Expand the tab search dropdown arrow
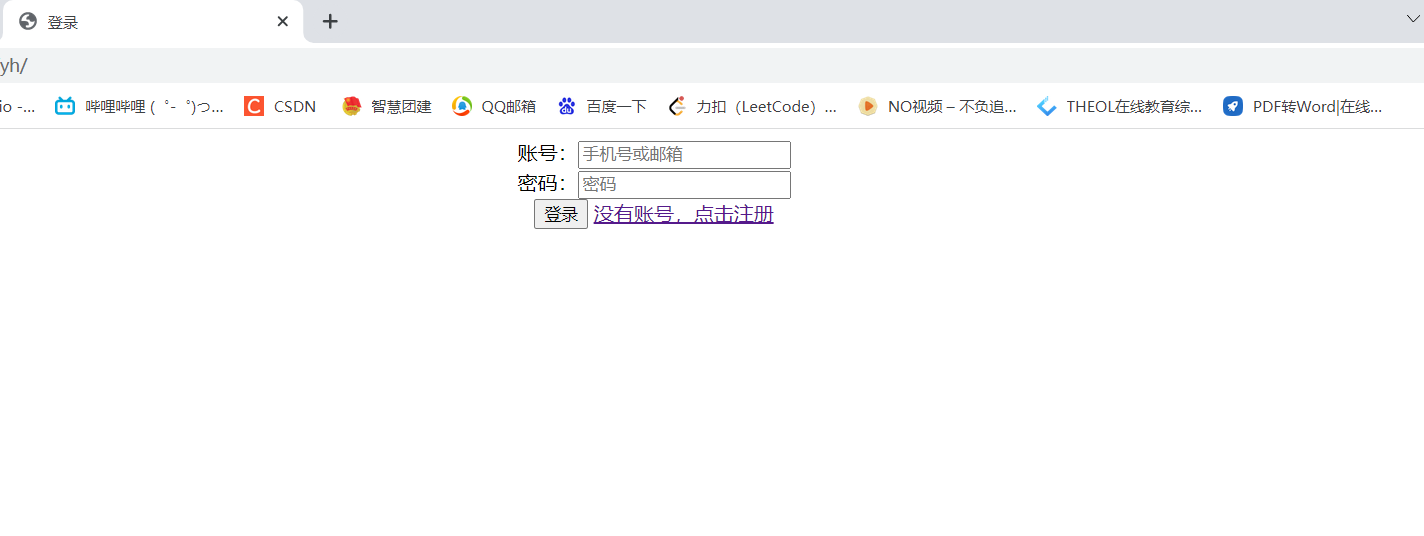Viewport: 1424px width, 536px height. (x=1413, y=18)
